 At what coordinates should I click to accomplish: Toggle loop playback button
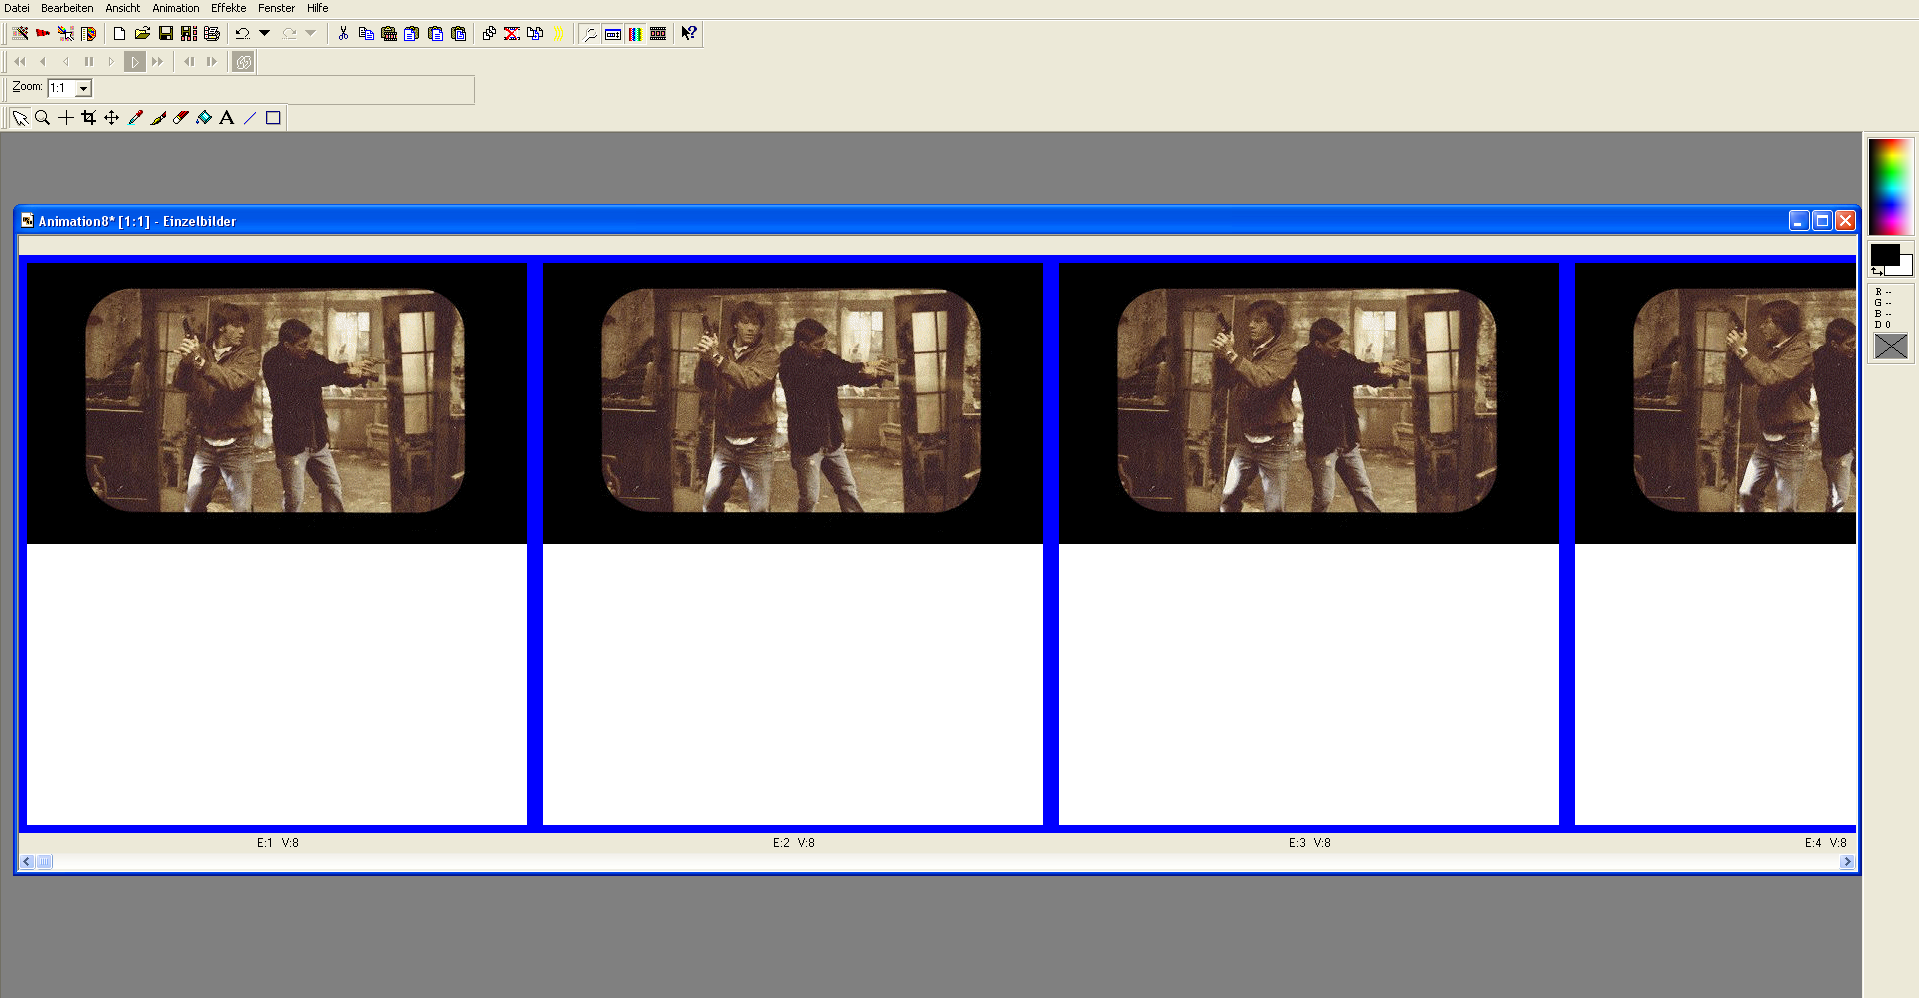[x=243, y=62]
